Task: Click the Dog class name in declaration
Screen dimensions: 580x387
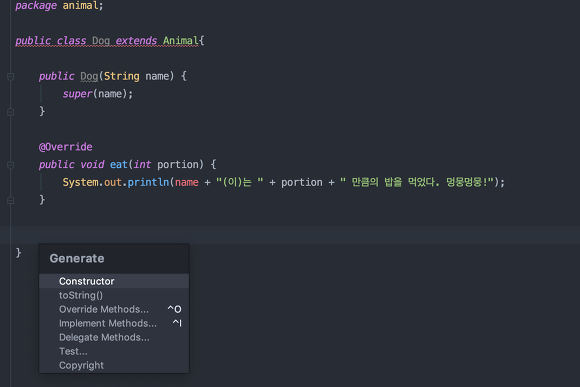Action: click(x=101, y=40)
